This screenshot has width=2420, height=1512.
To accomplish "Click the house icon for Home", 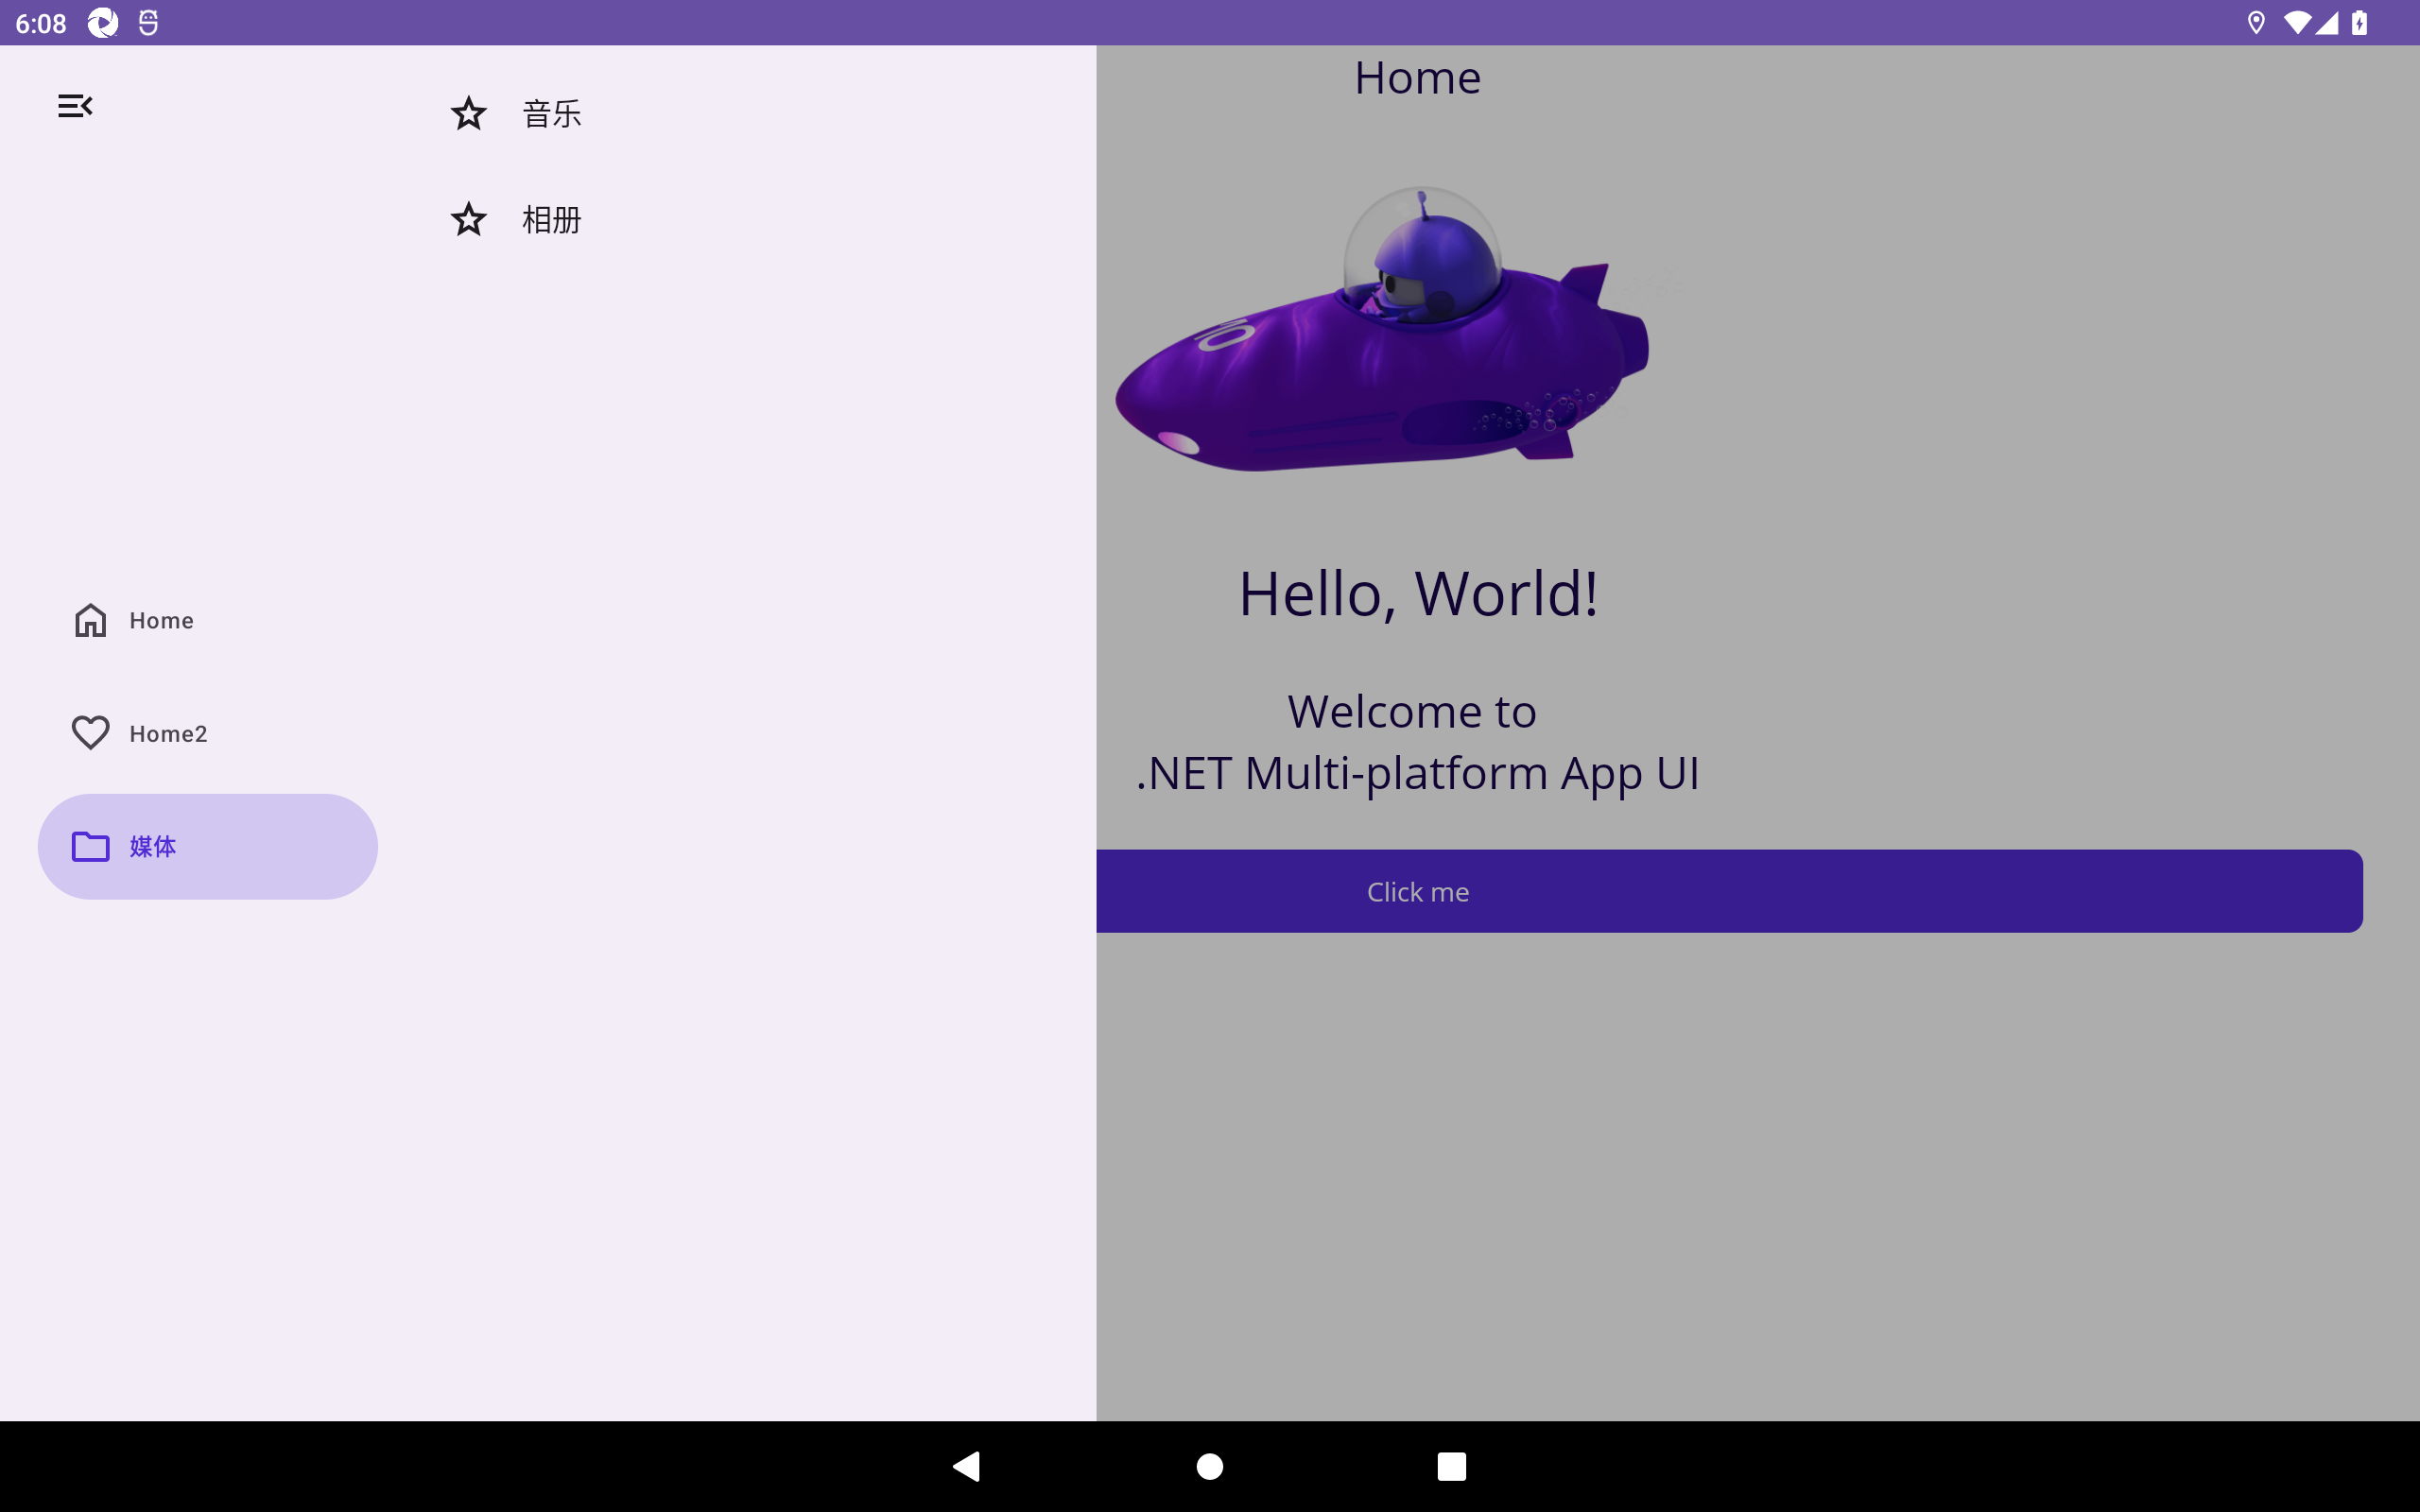I will (90, 620).
